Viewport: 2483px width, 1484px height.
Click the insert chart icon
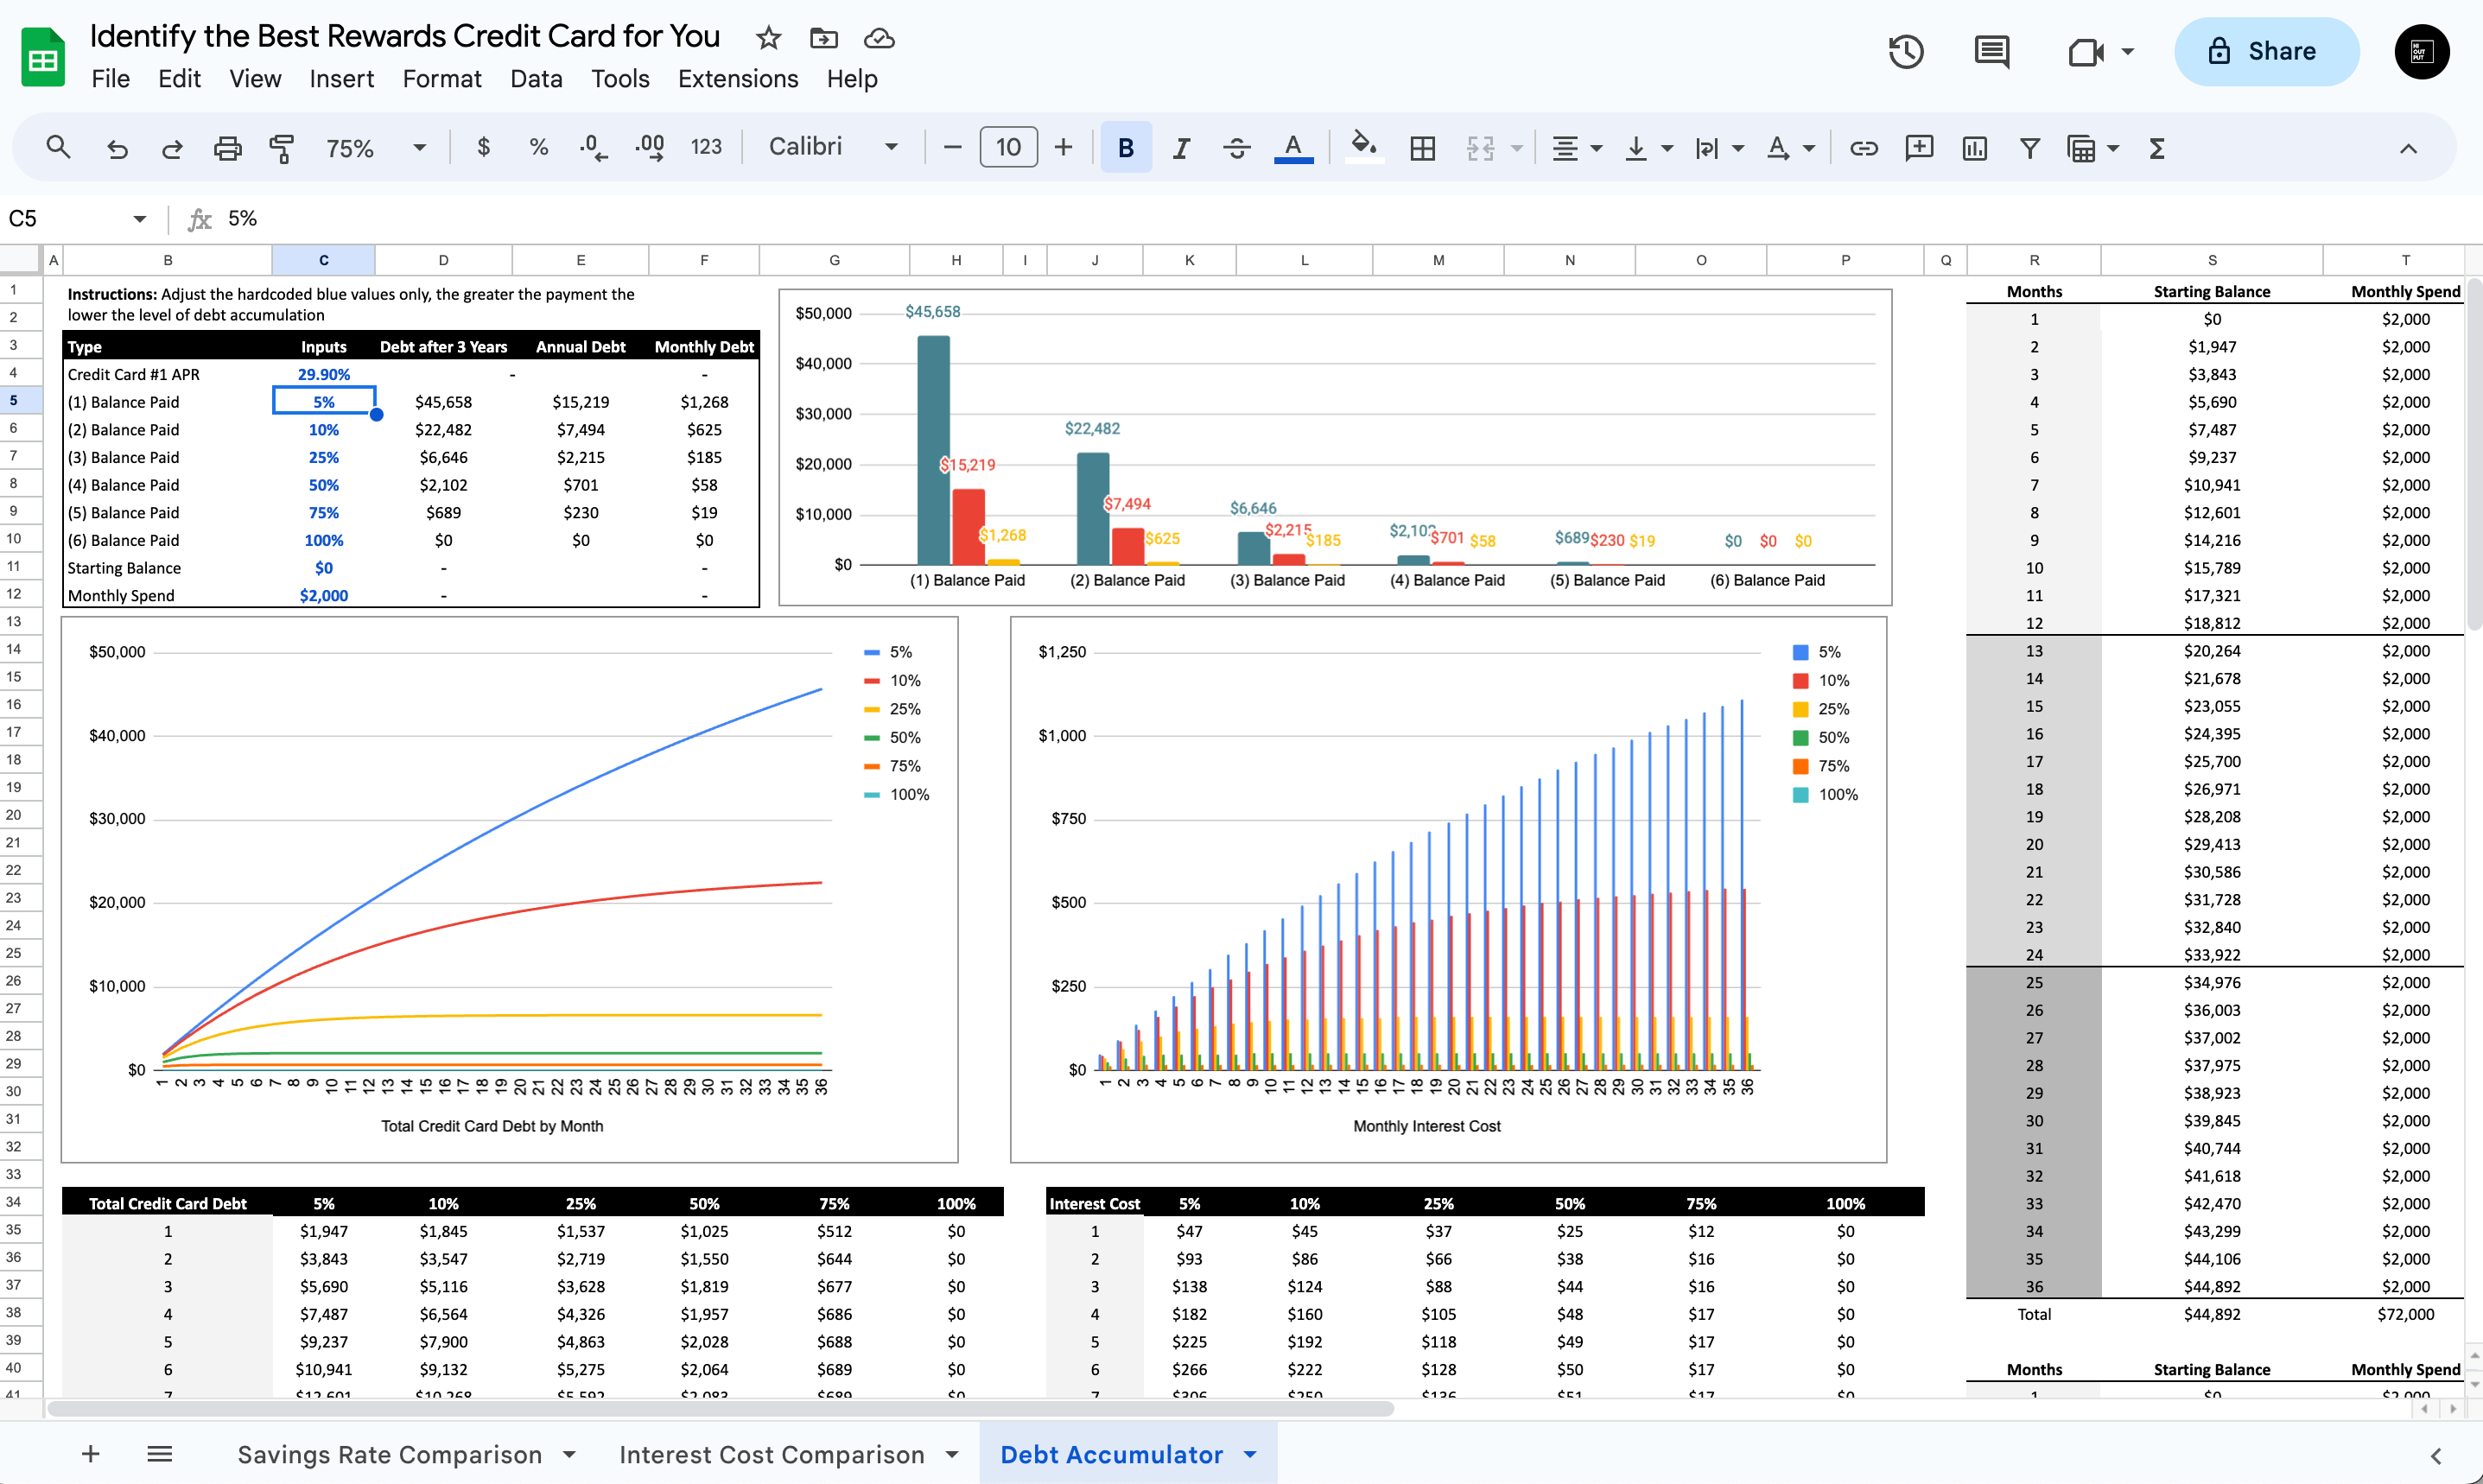(x=1974, y=148)
